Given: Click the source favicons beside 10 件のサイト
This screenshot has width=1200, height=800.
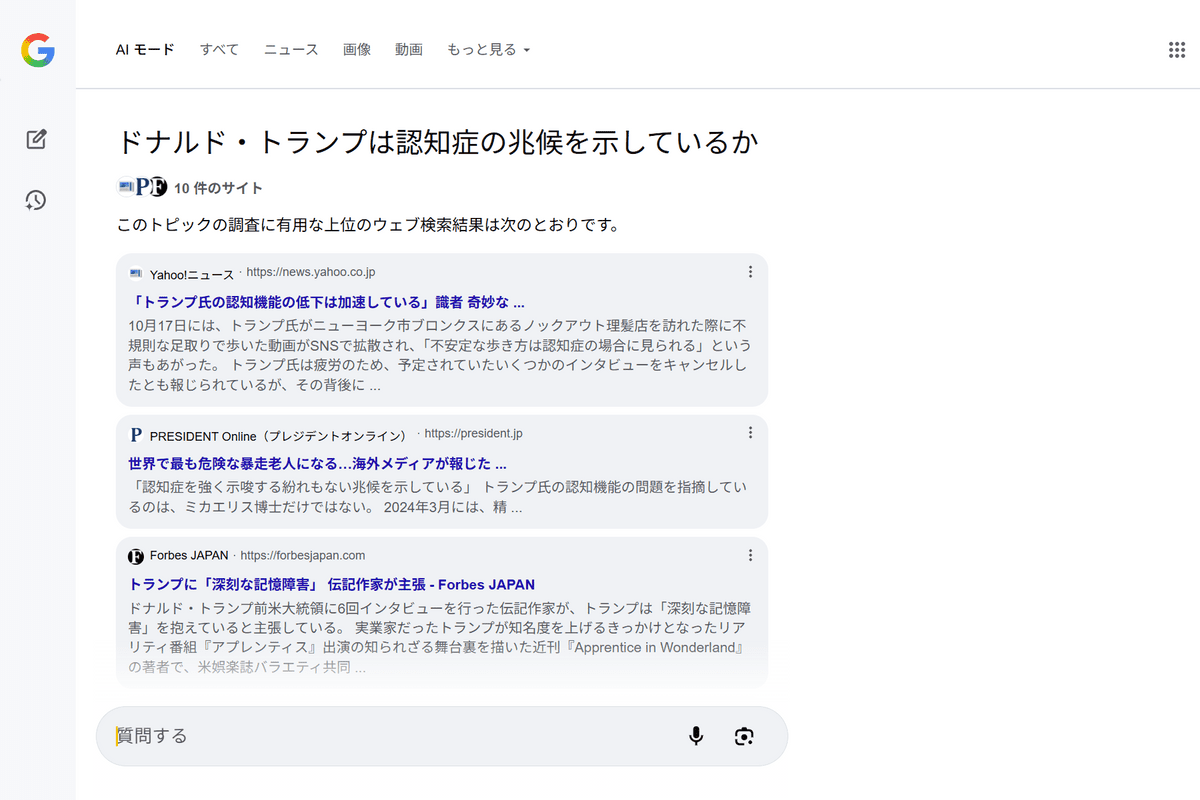Looking at the screenshot, I should tap(142, 187).
